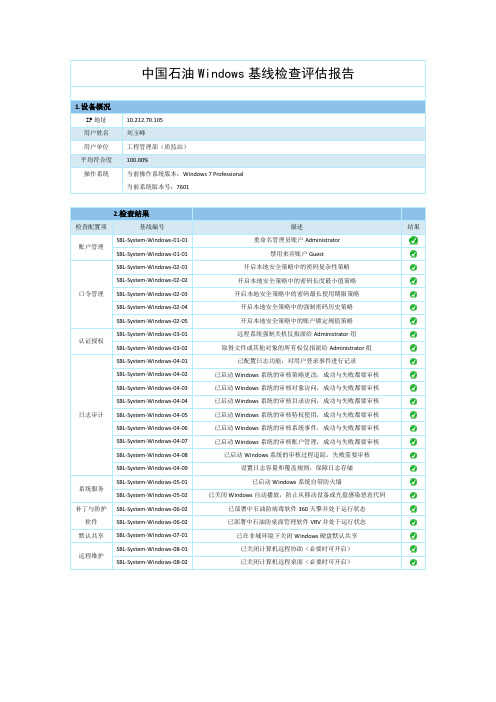The width and height of the screenshot is (496, 702).
Task: Click baseline code SBL-System-Windows-08-02
Action: [x=152, y=562]
